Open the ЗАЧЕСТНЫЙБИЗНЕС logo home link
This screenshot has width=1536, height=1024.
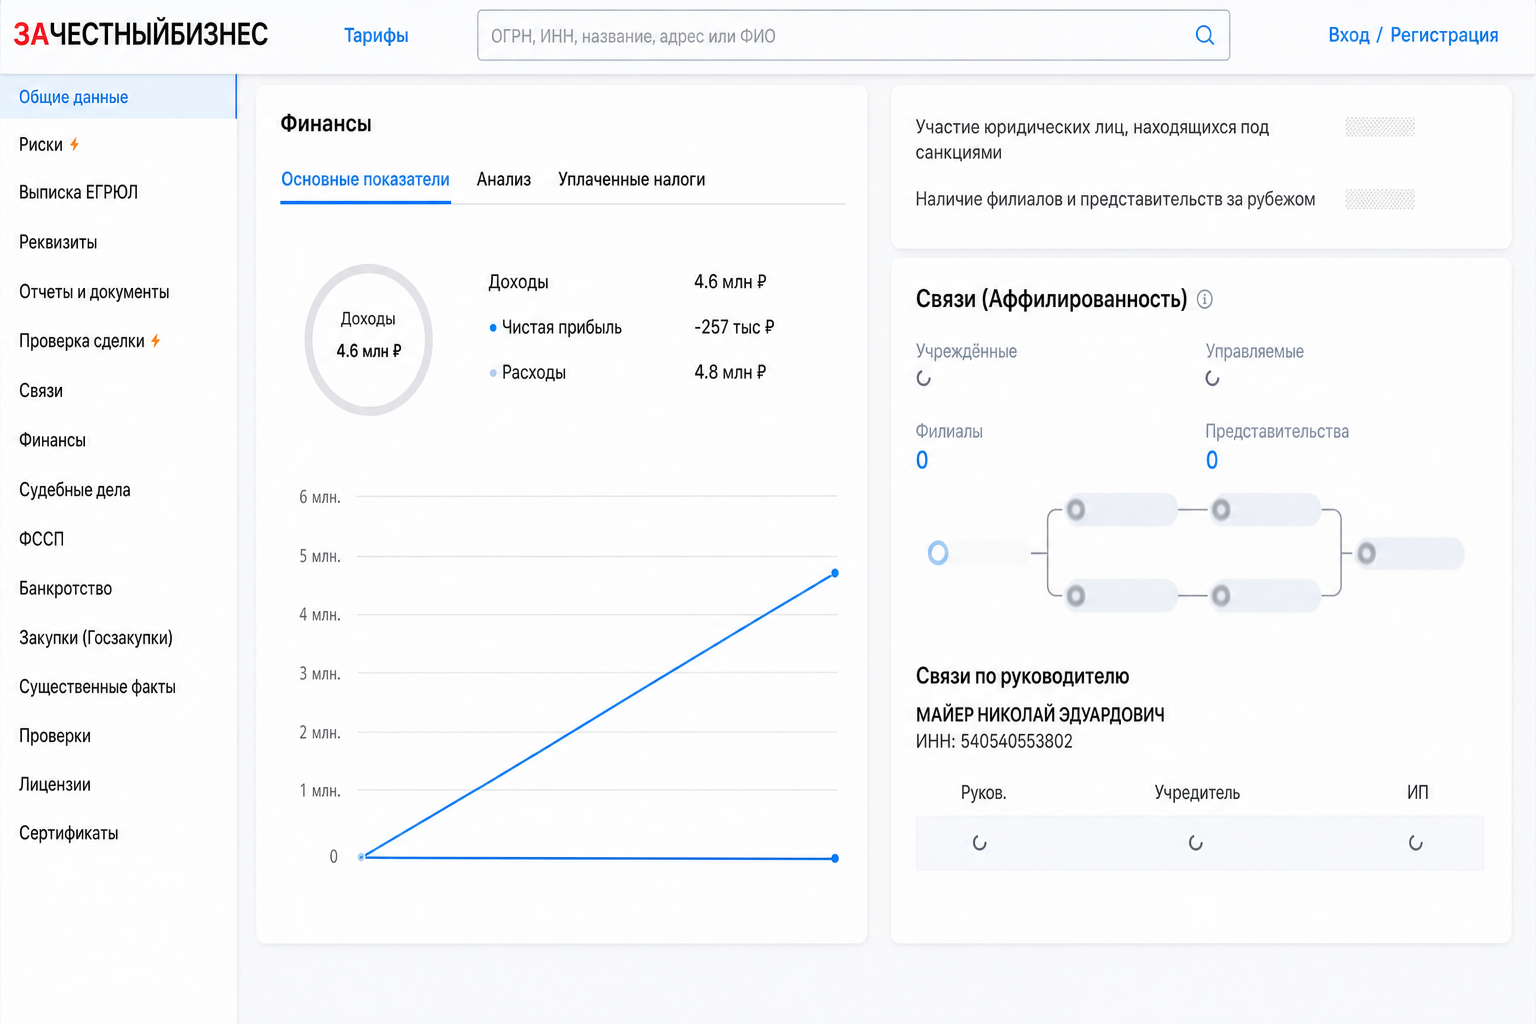pos(140,35)
